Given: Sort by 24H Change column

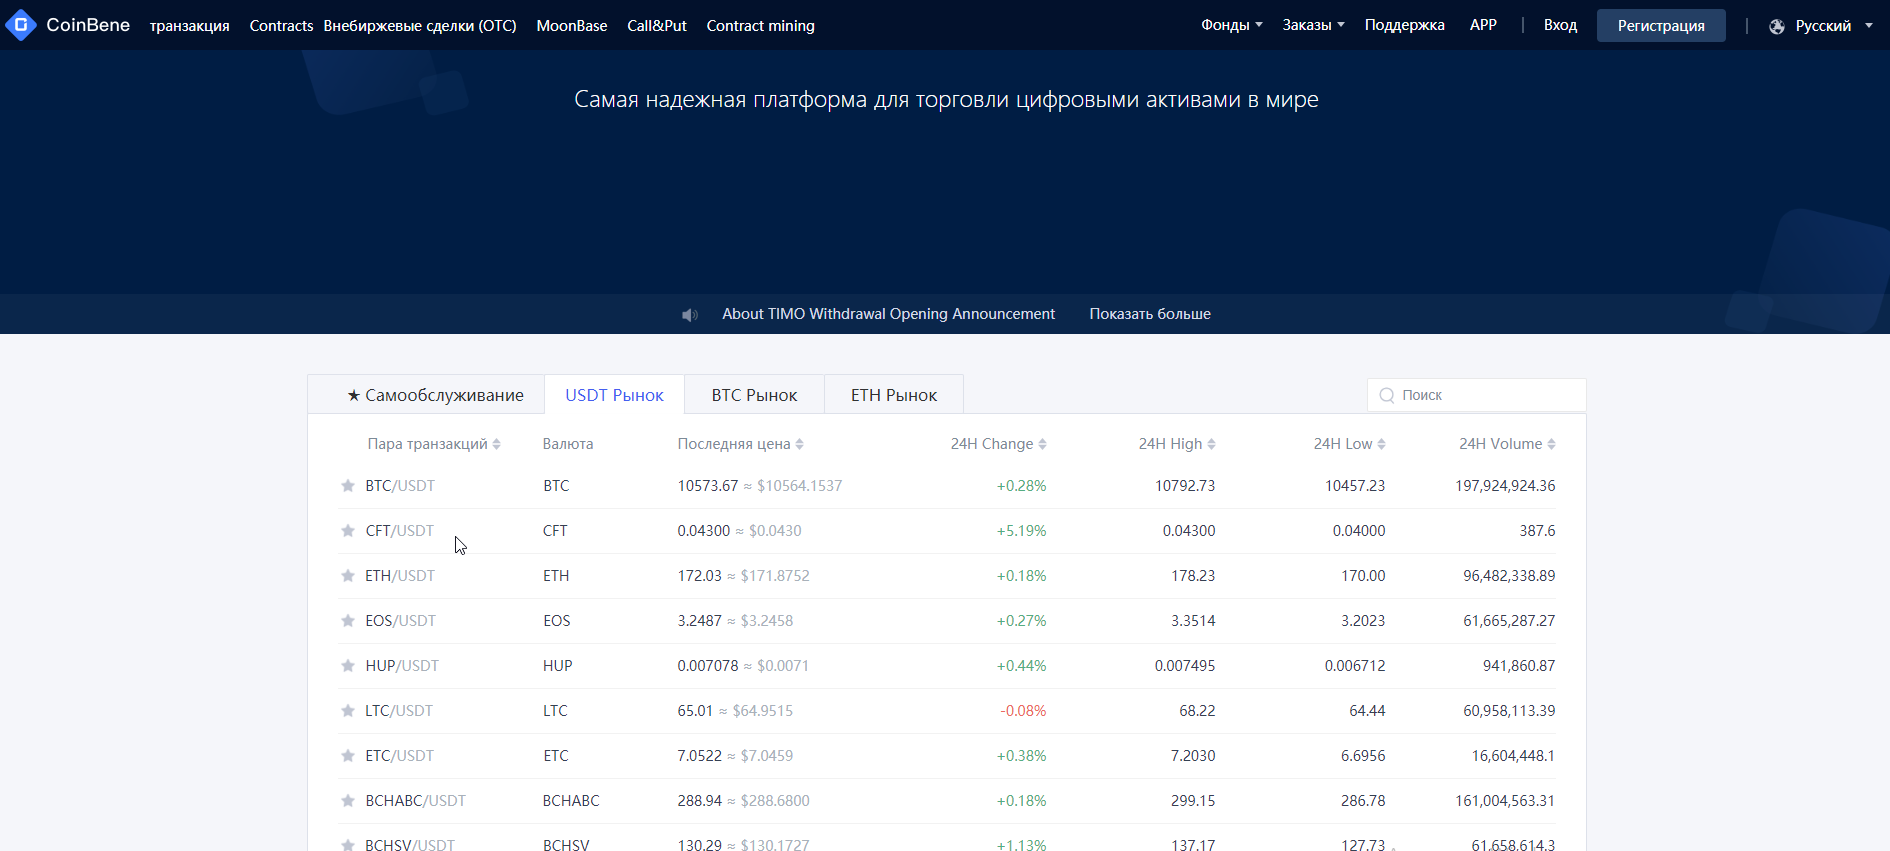Looking at the screenshot, I should tap(998, 444).
